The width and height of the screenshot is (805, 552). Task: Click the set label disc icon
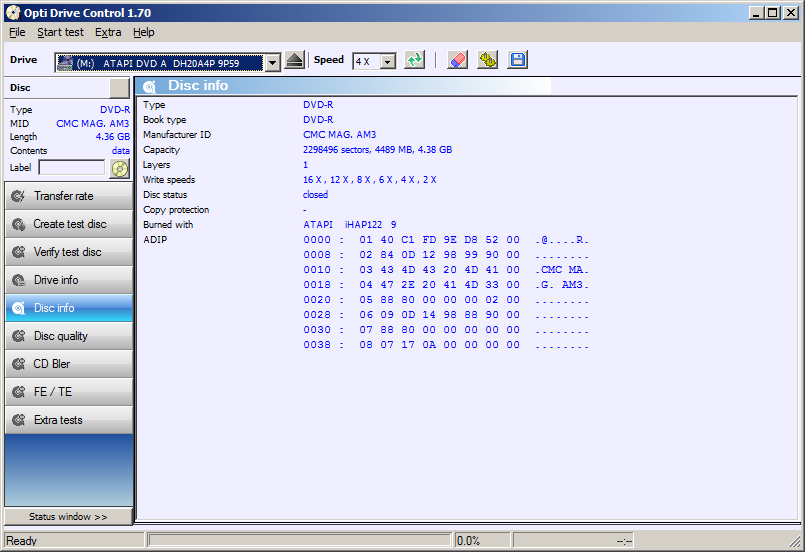tap(120, 168)
